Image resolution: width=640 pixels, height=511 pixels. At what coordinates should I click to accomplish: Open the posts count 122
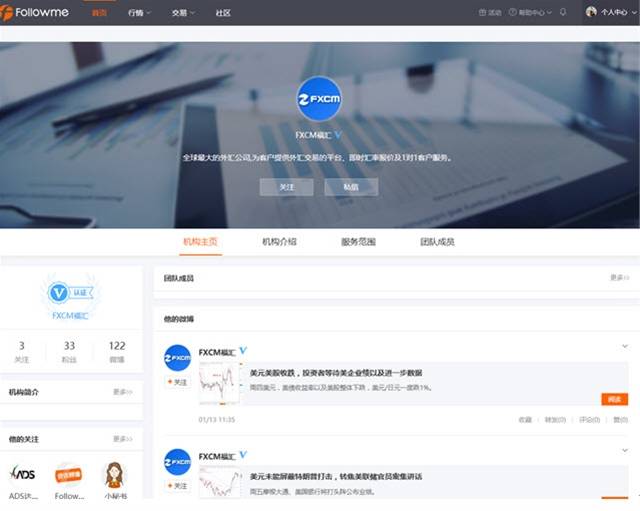point(117,352)
